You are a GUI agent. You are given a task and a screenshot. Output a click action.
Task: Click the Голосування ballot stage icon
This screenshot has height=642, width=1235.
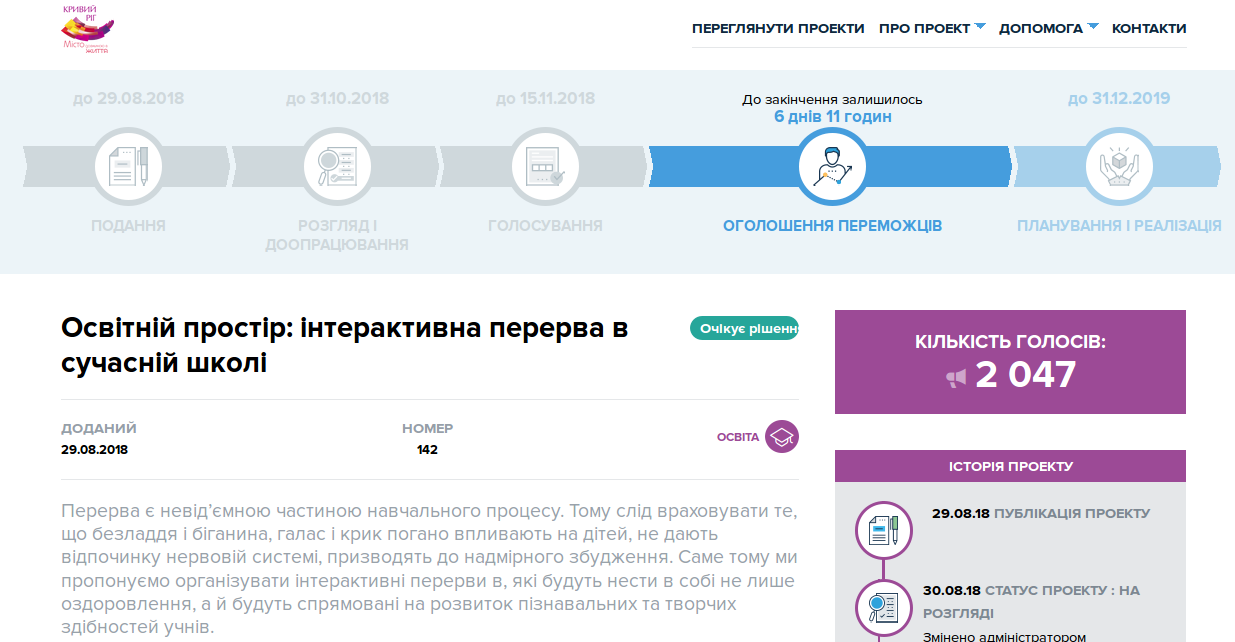point(545,166)
